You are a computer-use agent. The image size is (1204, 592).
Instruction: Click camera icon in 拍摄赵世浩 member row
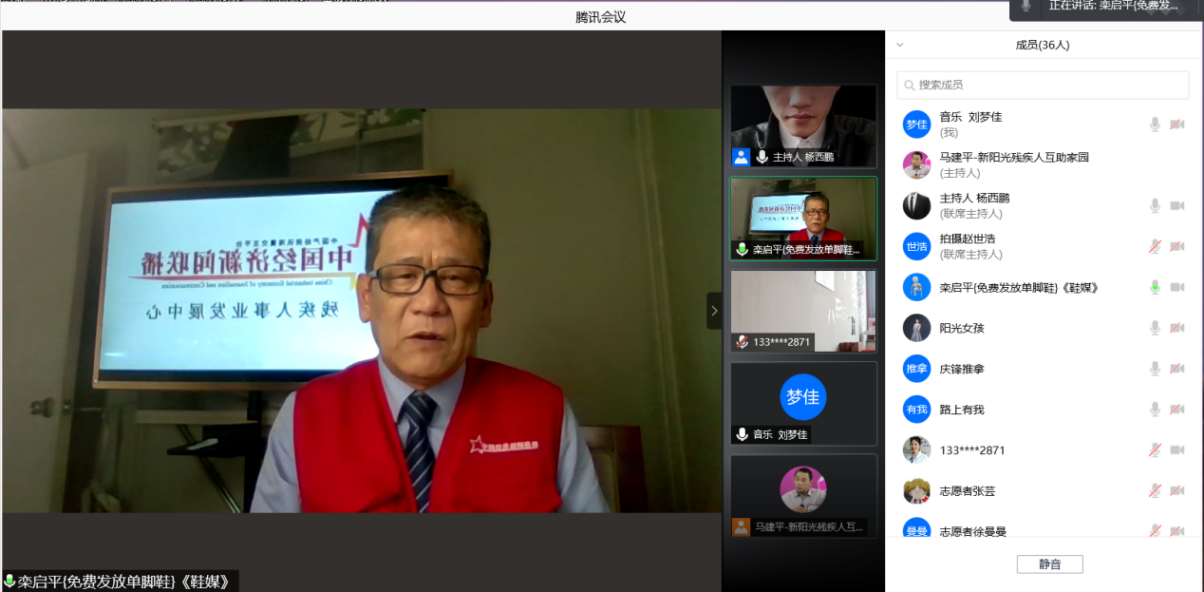1177,246
